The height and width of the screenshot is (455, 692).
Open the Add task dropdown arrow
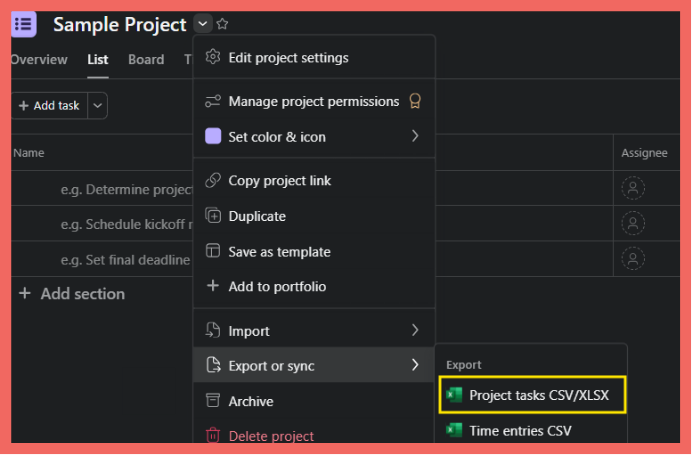click(x=97, y=106)
